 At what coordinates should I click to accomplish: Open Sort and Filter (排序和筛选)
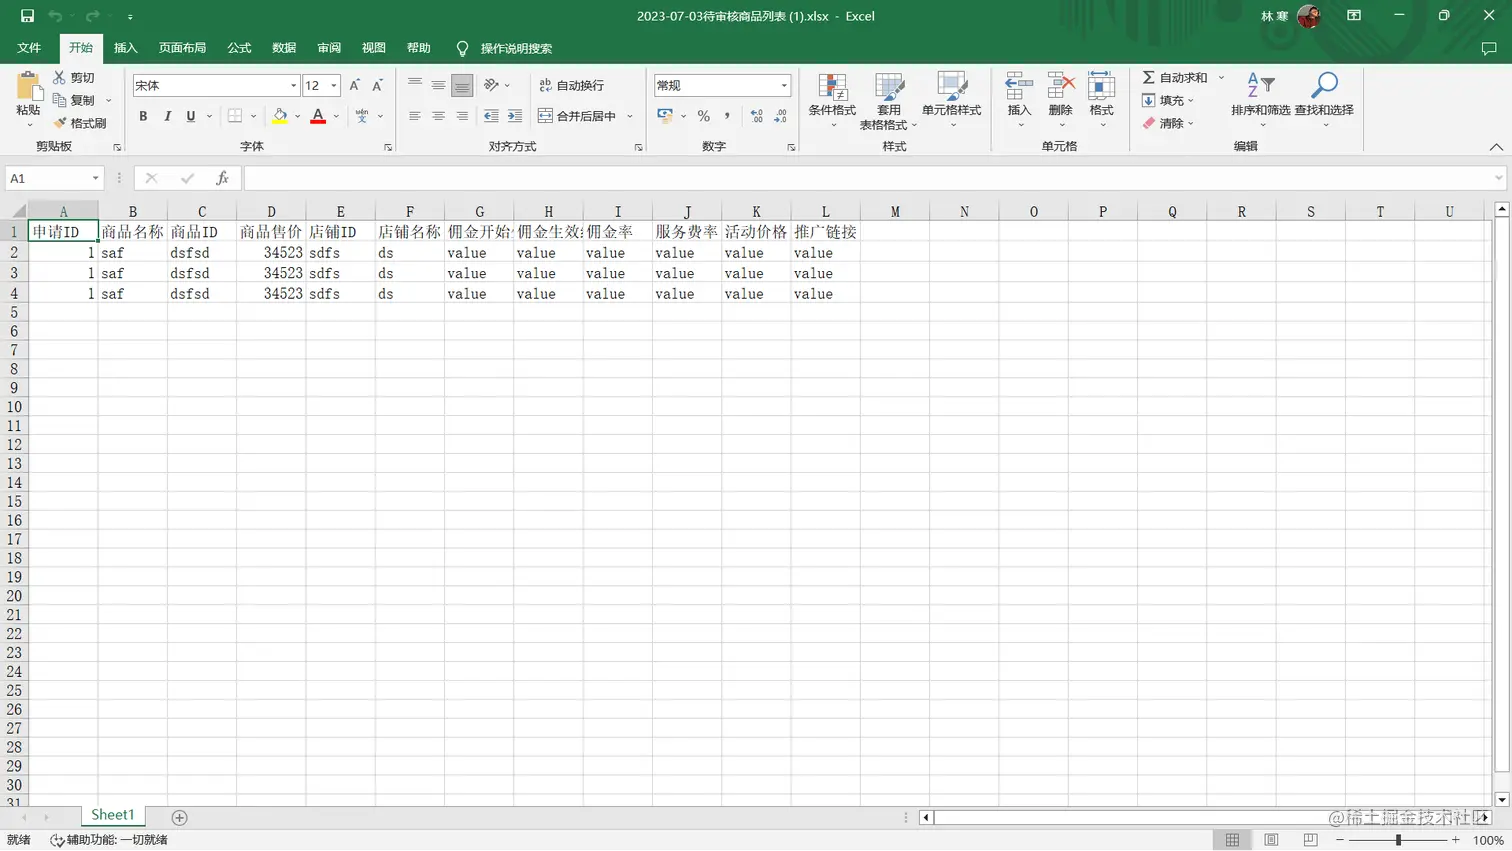pyautogui.click(x=1260, y=99)
